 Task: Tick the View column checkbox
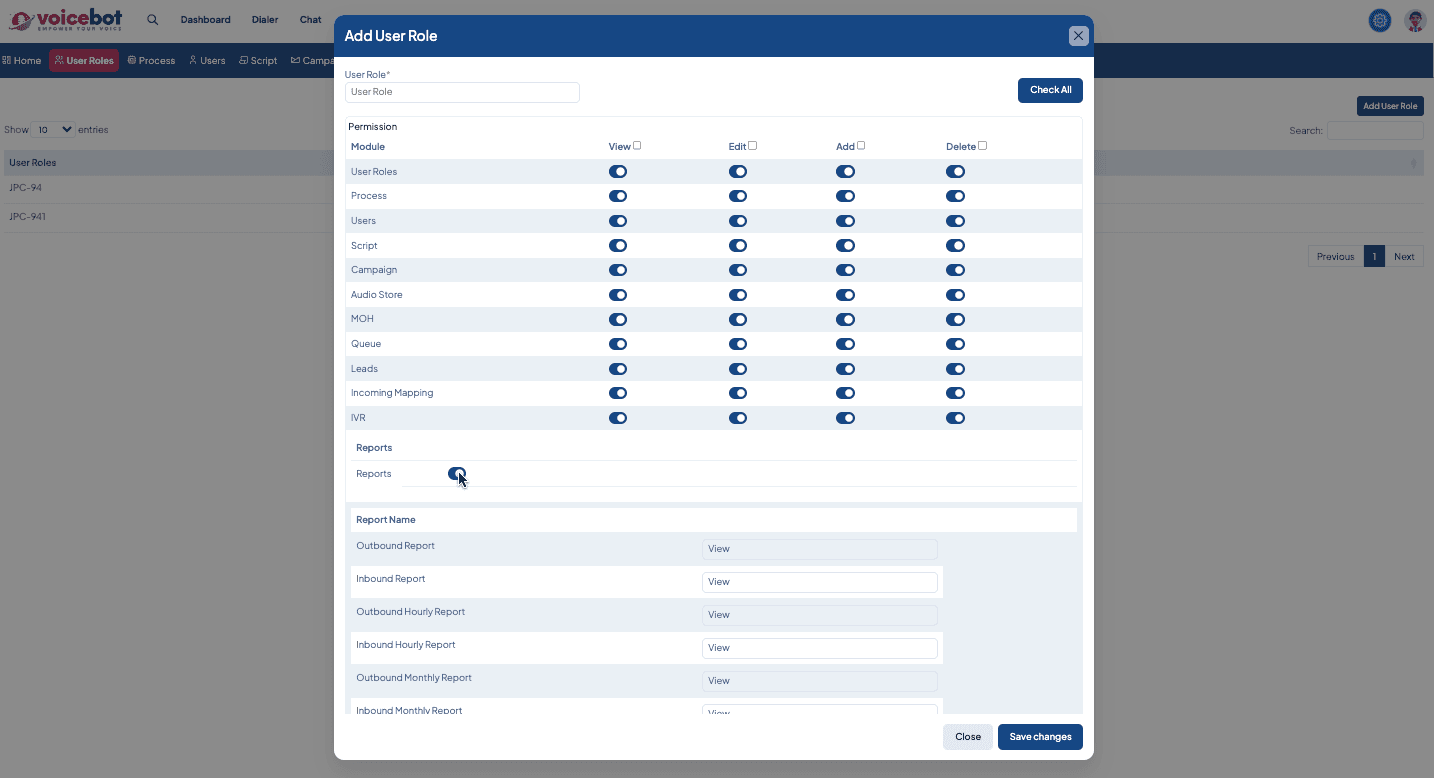coord(637,146)
